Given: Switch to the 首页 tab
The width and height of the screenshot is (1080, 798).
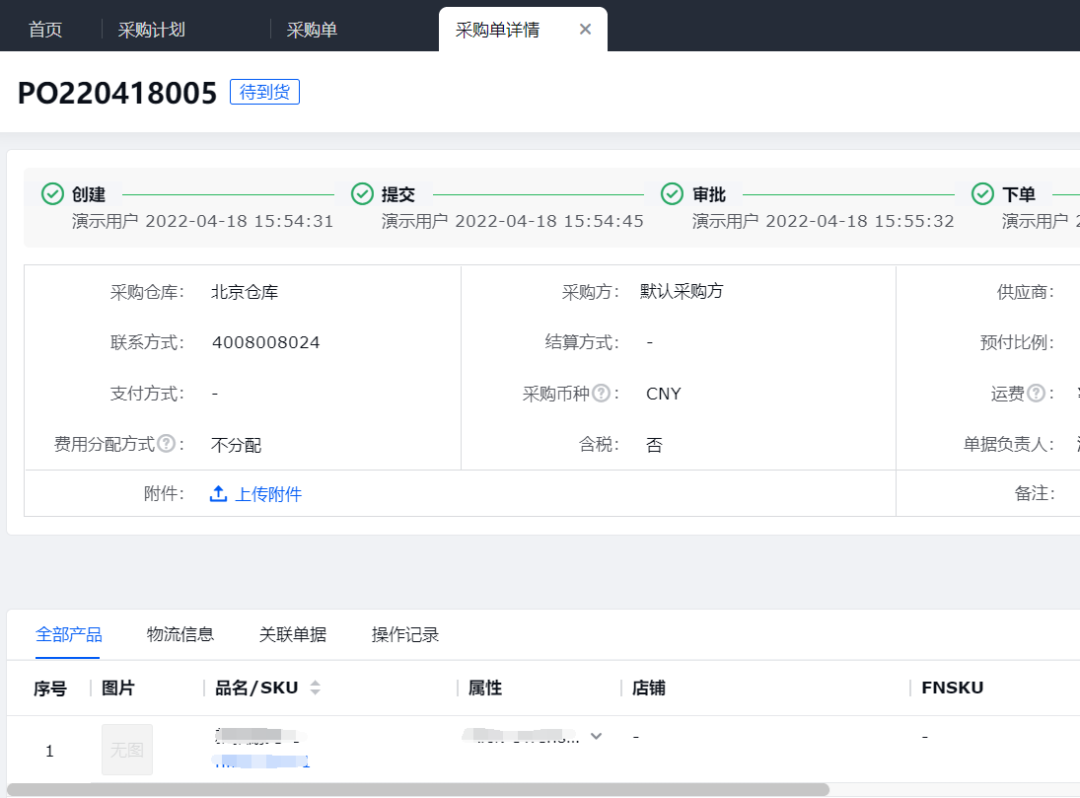Looking at the screenshot, I should [x=45, y=30].
